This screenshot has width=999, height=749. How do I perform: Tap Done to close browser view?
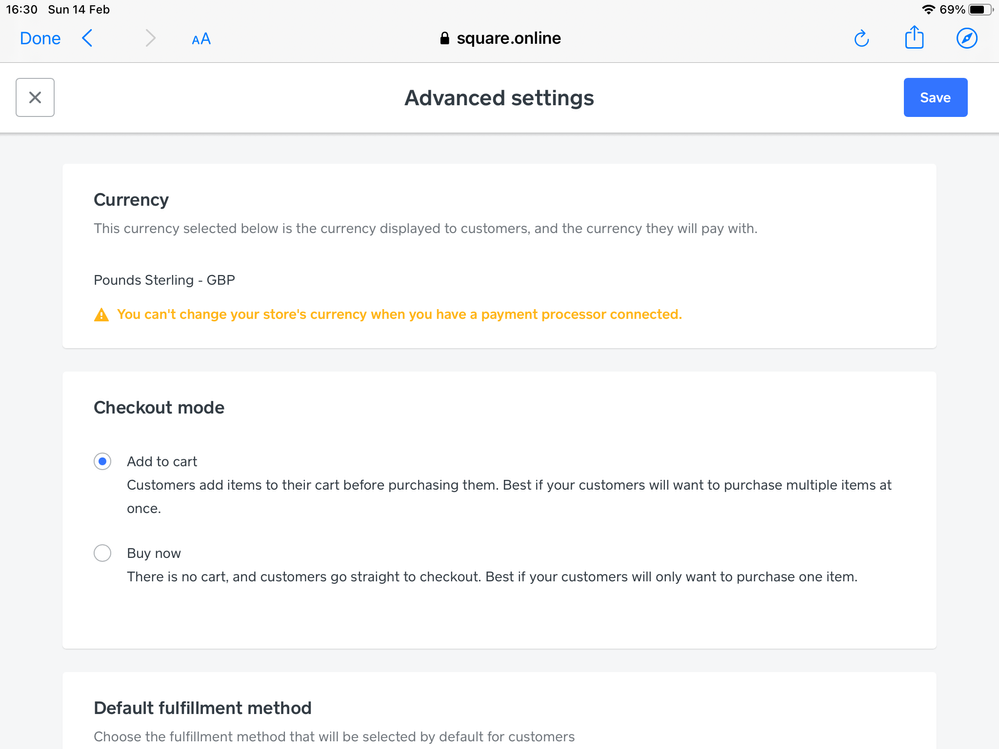[40, 39]
